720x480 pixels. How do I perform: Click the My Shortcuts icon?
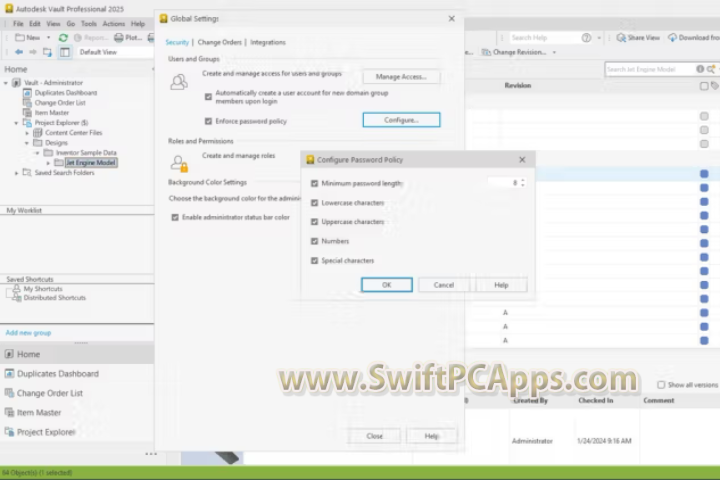(x=17, y=288)
